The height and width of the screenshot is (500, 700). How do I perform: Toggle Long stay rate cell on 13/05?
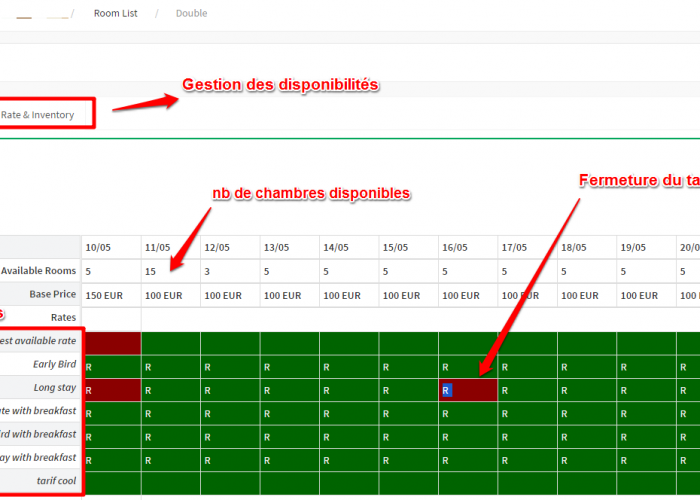pyautogui.click(x=290, y=390)
